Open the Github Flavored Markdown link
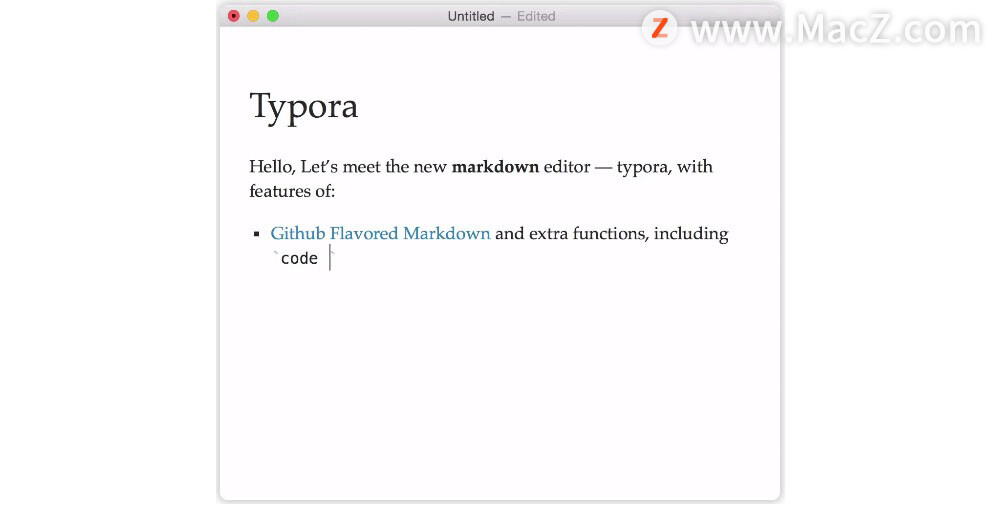 point(380,233)
